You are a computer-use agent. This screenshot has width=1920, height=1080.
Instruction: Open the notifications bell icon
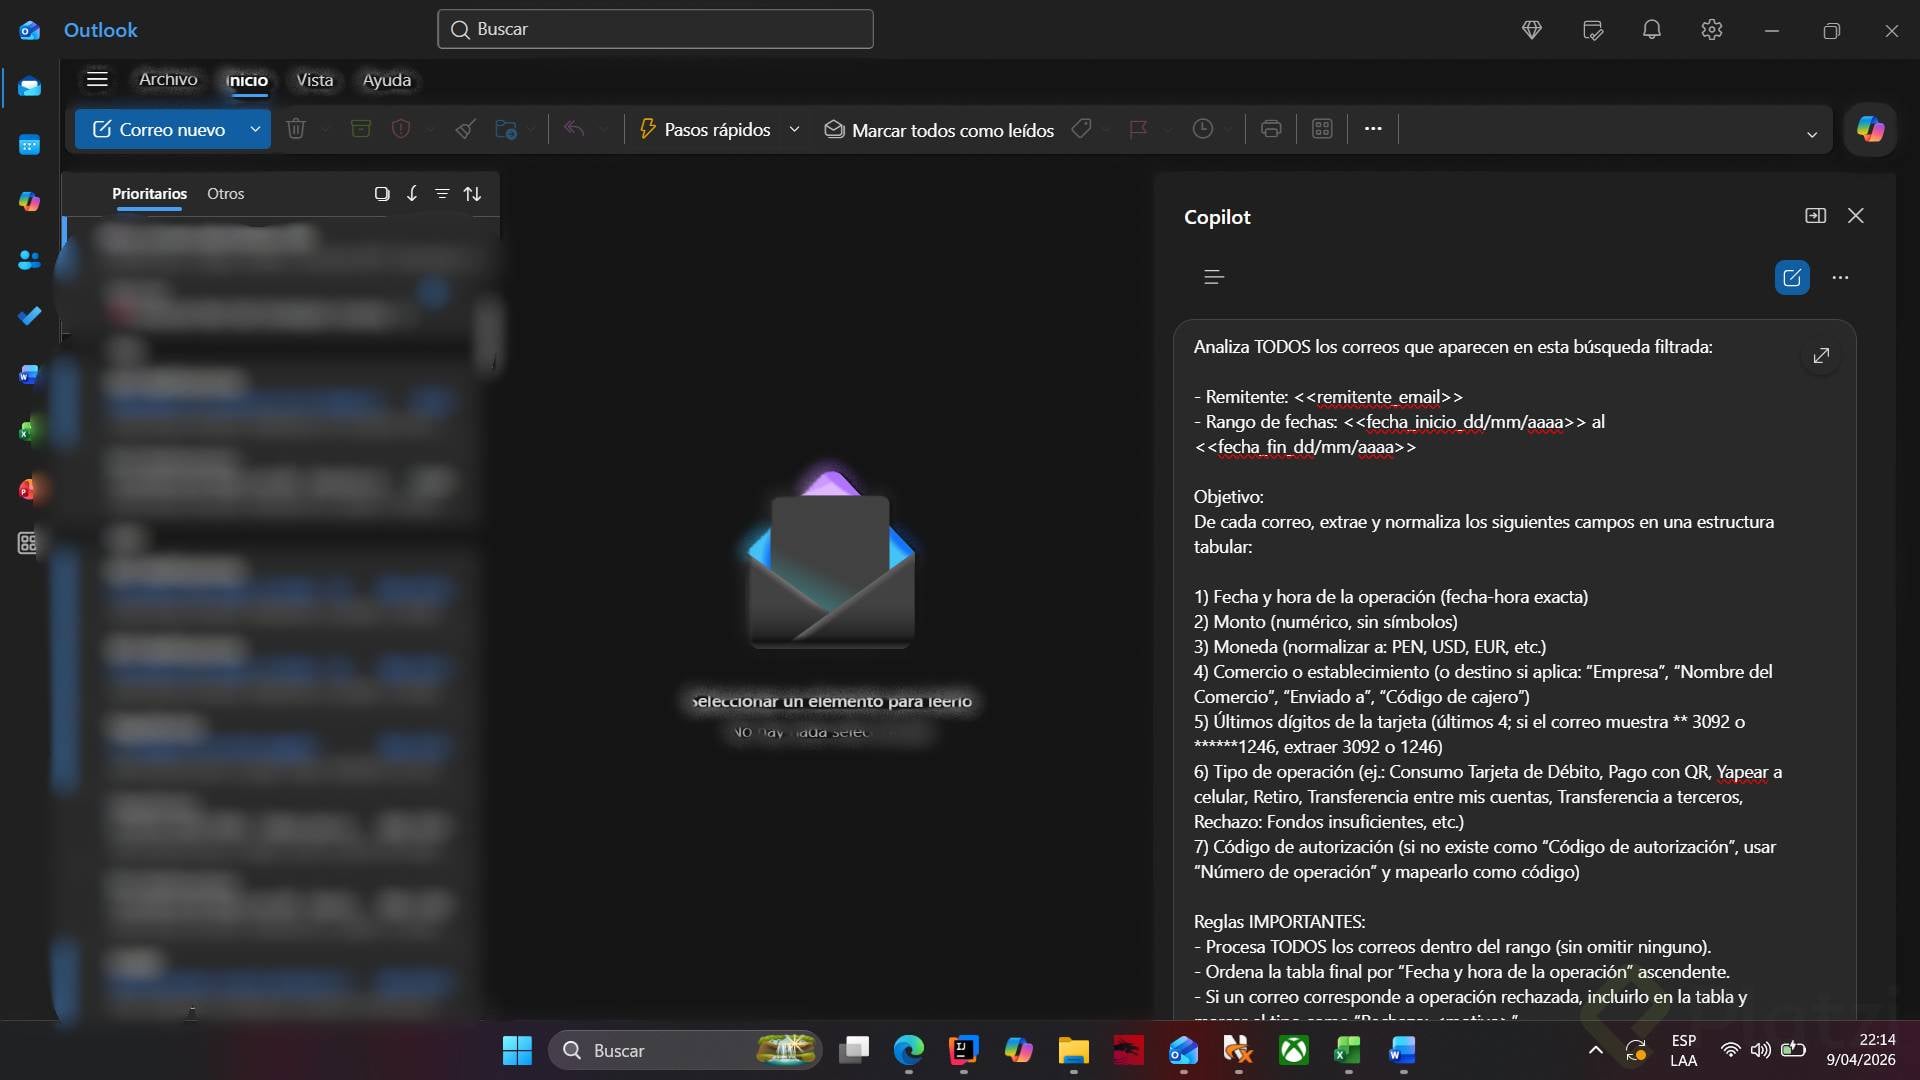pos(1652,30)
